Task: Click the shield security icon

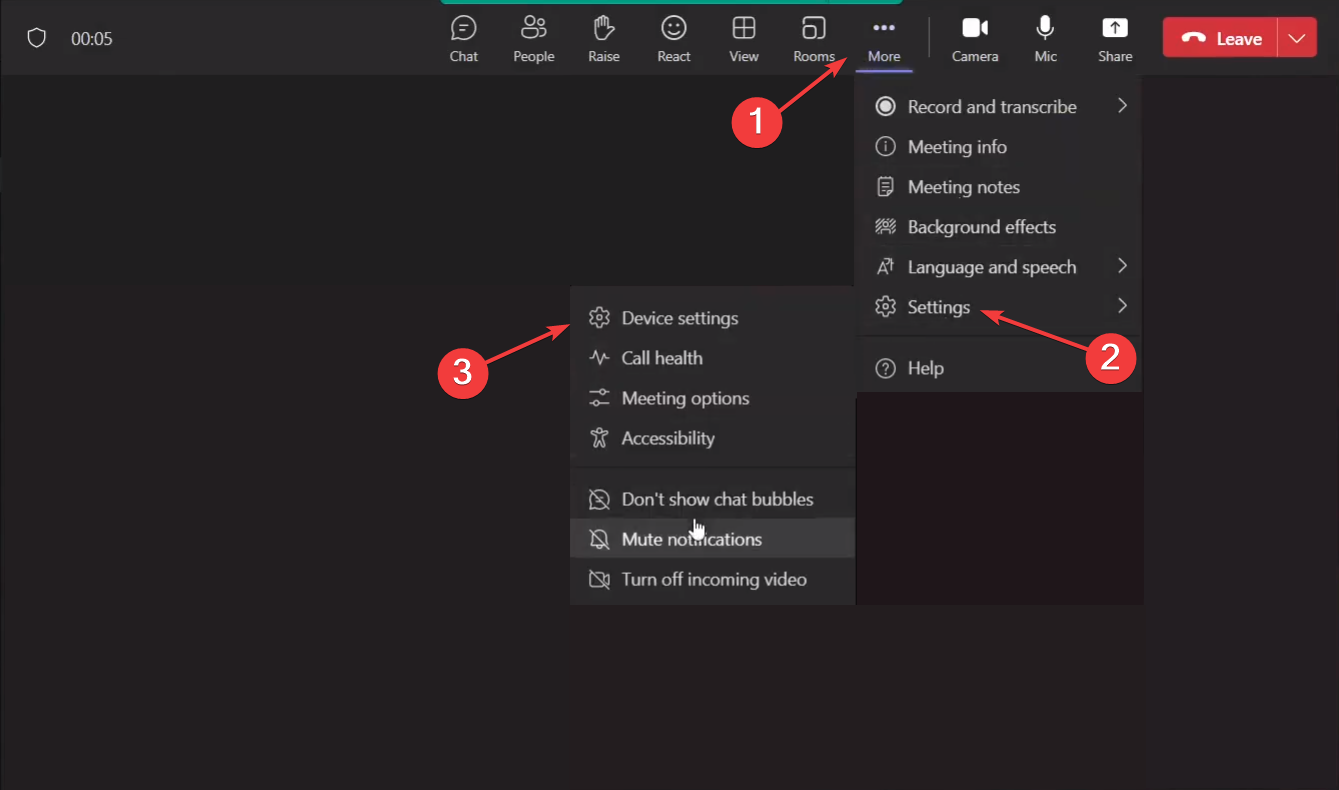Action: [x=37, y=39]
